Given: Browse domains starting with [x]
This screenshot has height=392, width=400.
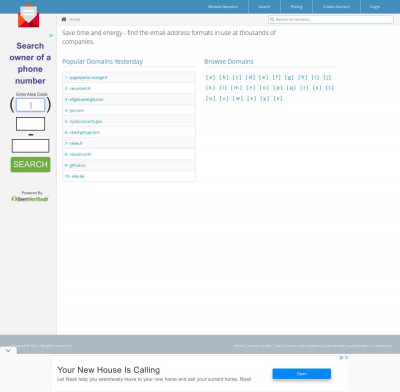Looking at the screenshot, I should 252,98.
